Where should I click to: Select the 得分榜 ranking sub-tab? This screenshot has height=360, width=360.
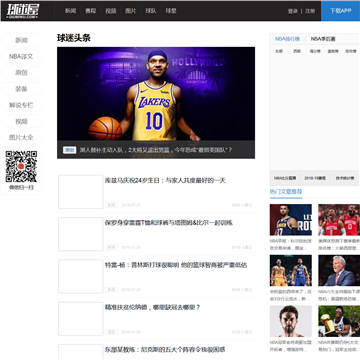click(315, 51)
